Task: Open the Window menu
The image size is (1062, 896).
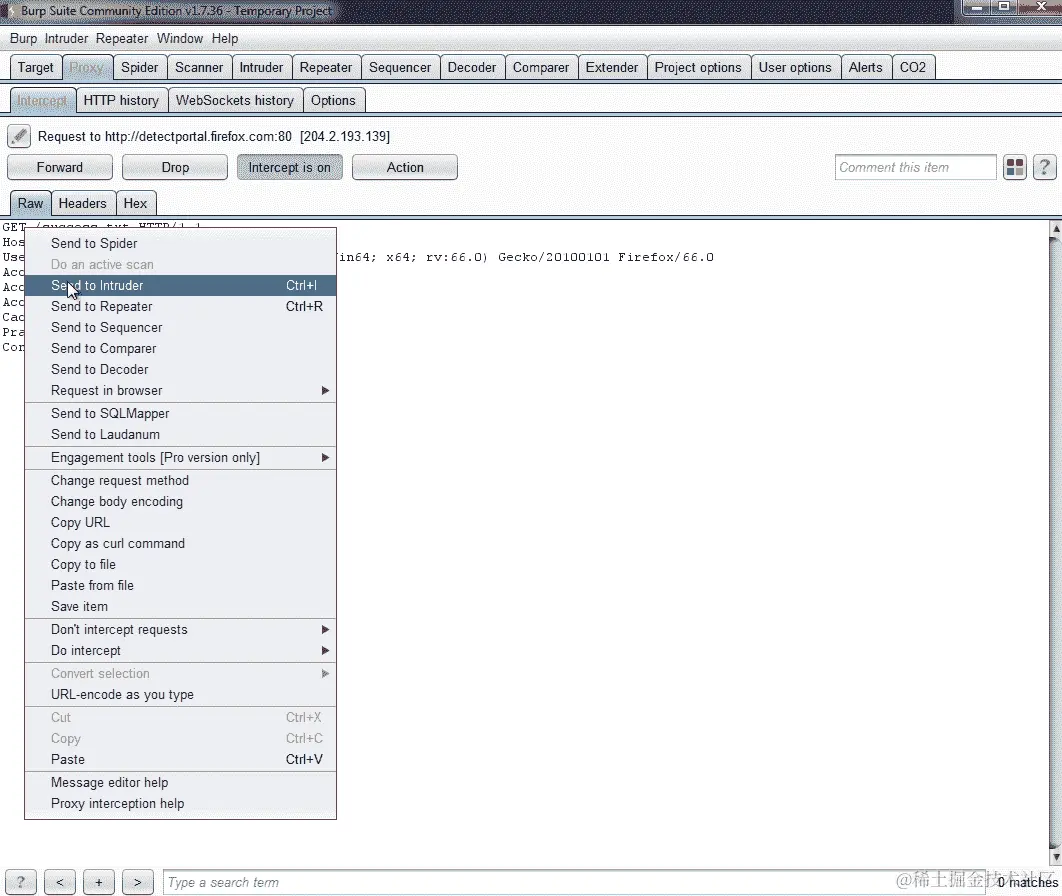Action: pyautogui.click(x=180, y=39)
